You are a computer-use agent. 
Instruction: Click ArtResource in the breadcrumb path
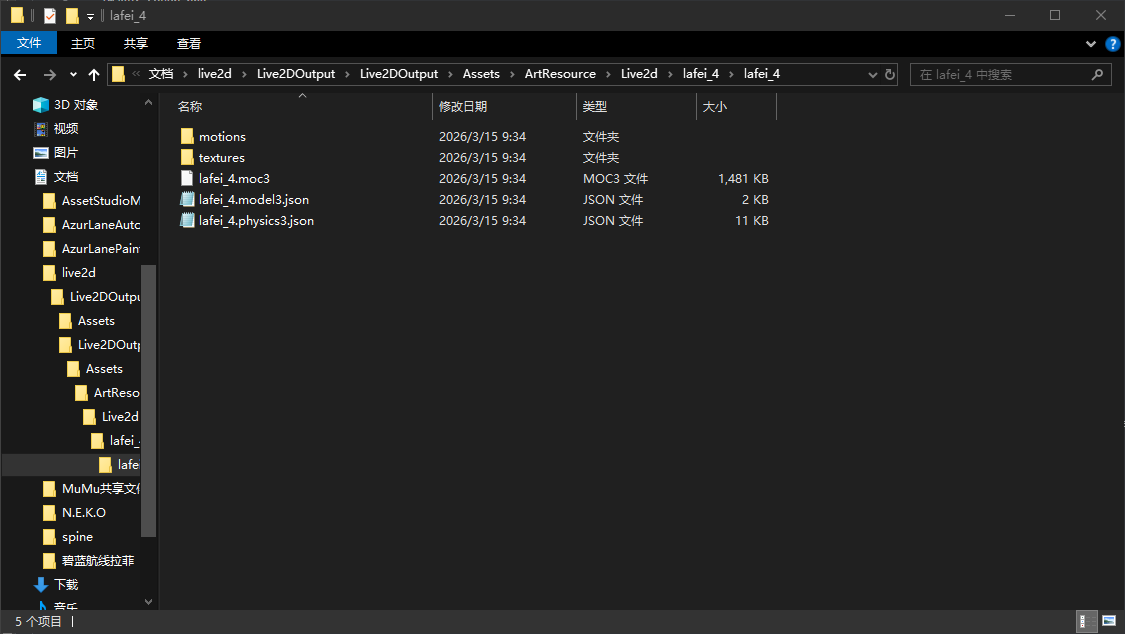(560, 74)
